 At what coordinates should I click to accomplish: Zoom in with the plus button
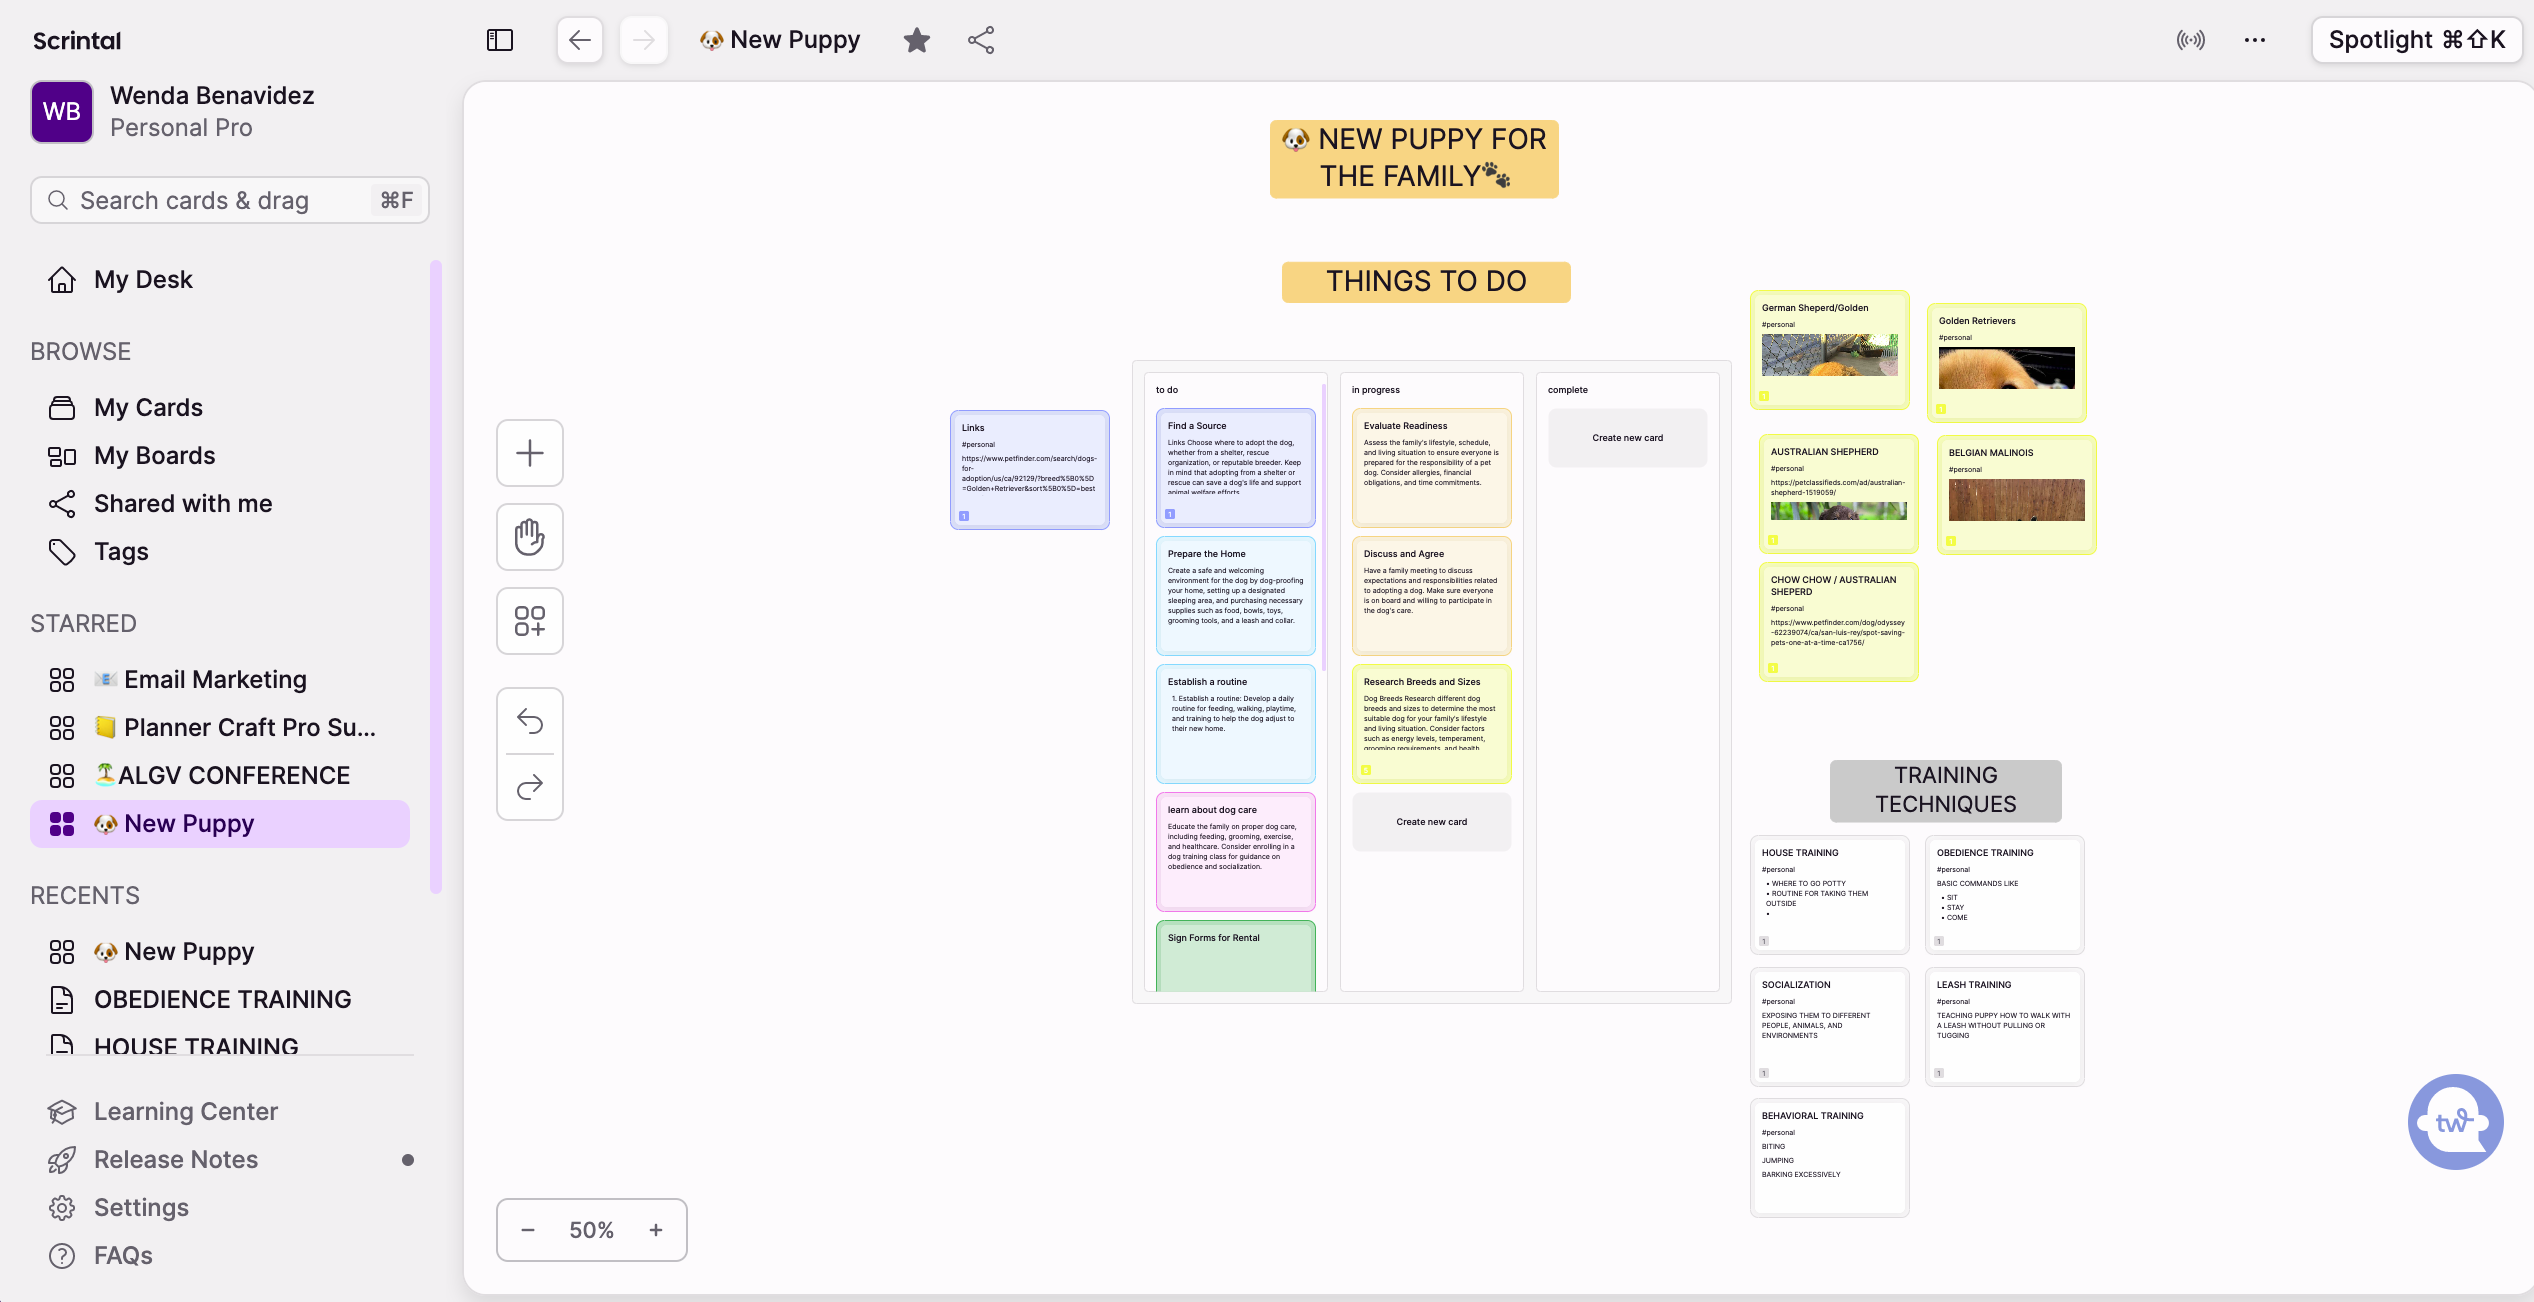656,1230
